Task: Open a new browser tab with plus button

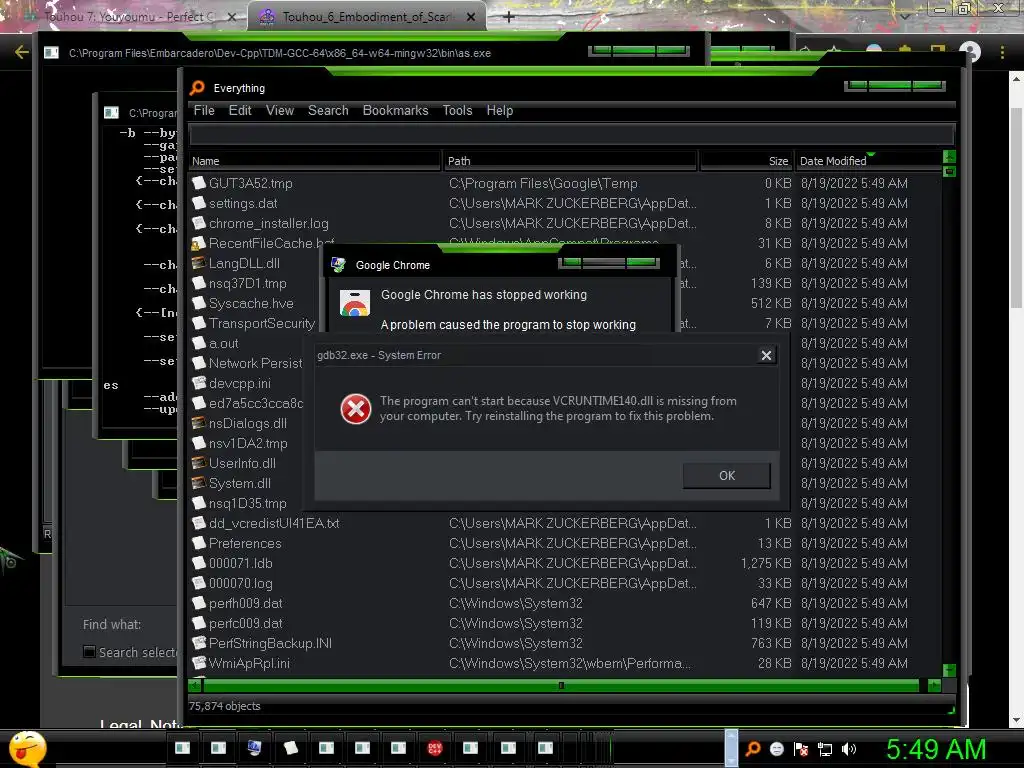Action: [508, 17]
